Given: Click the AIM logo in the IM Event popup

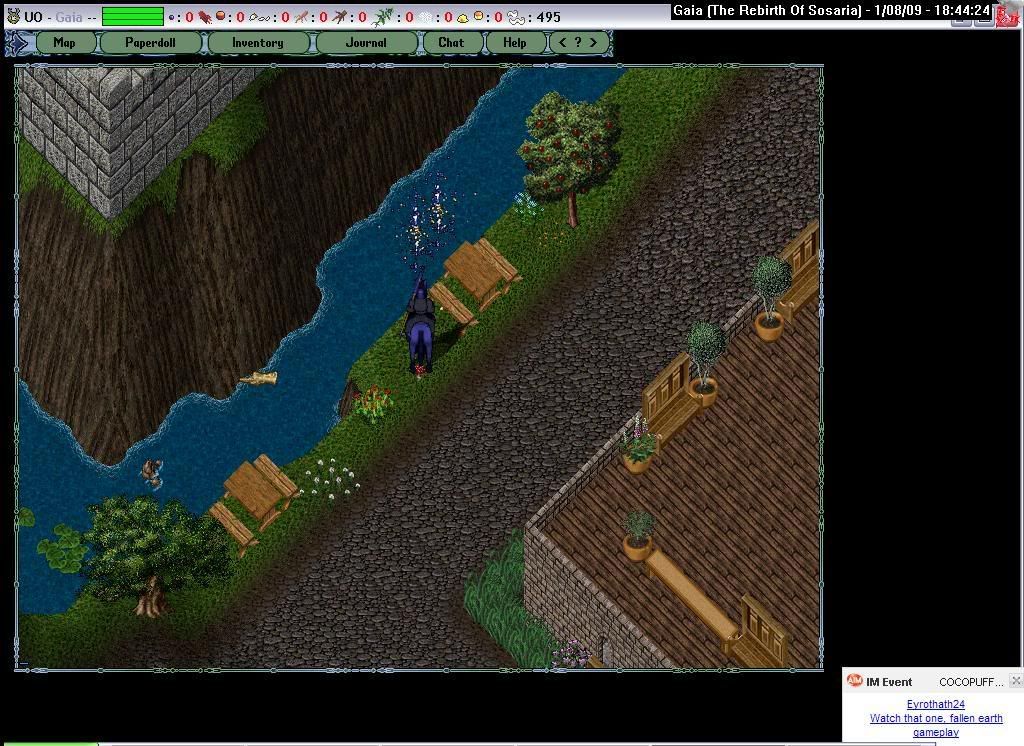Looking at the screenshot, I should point(854,681).
